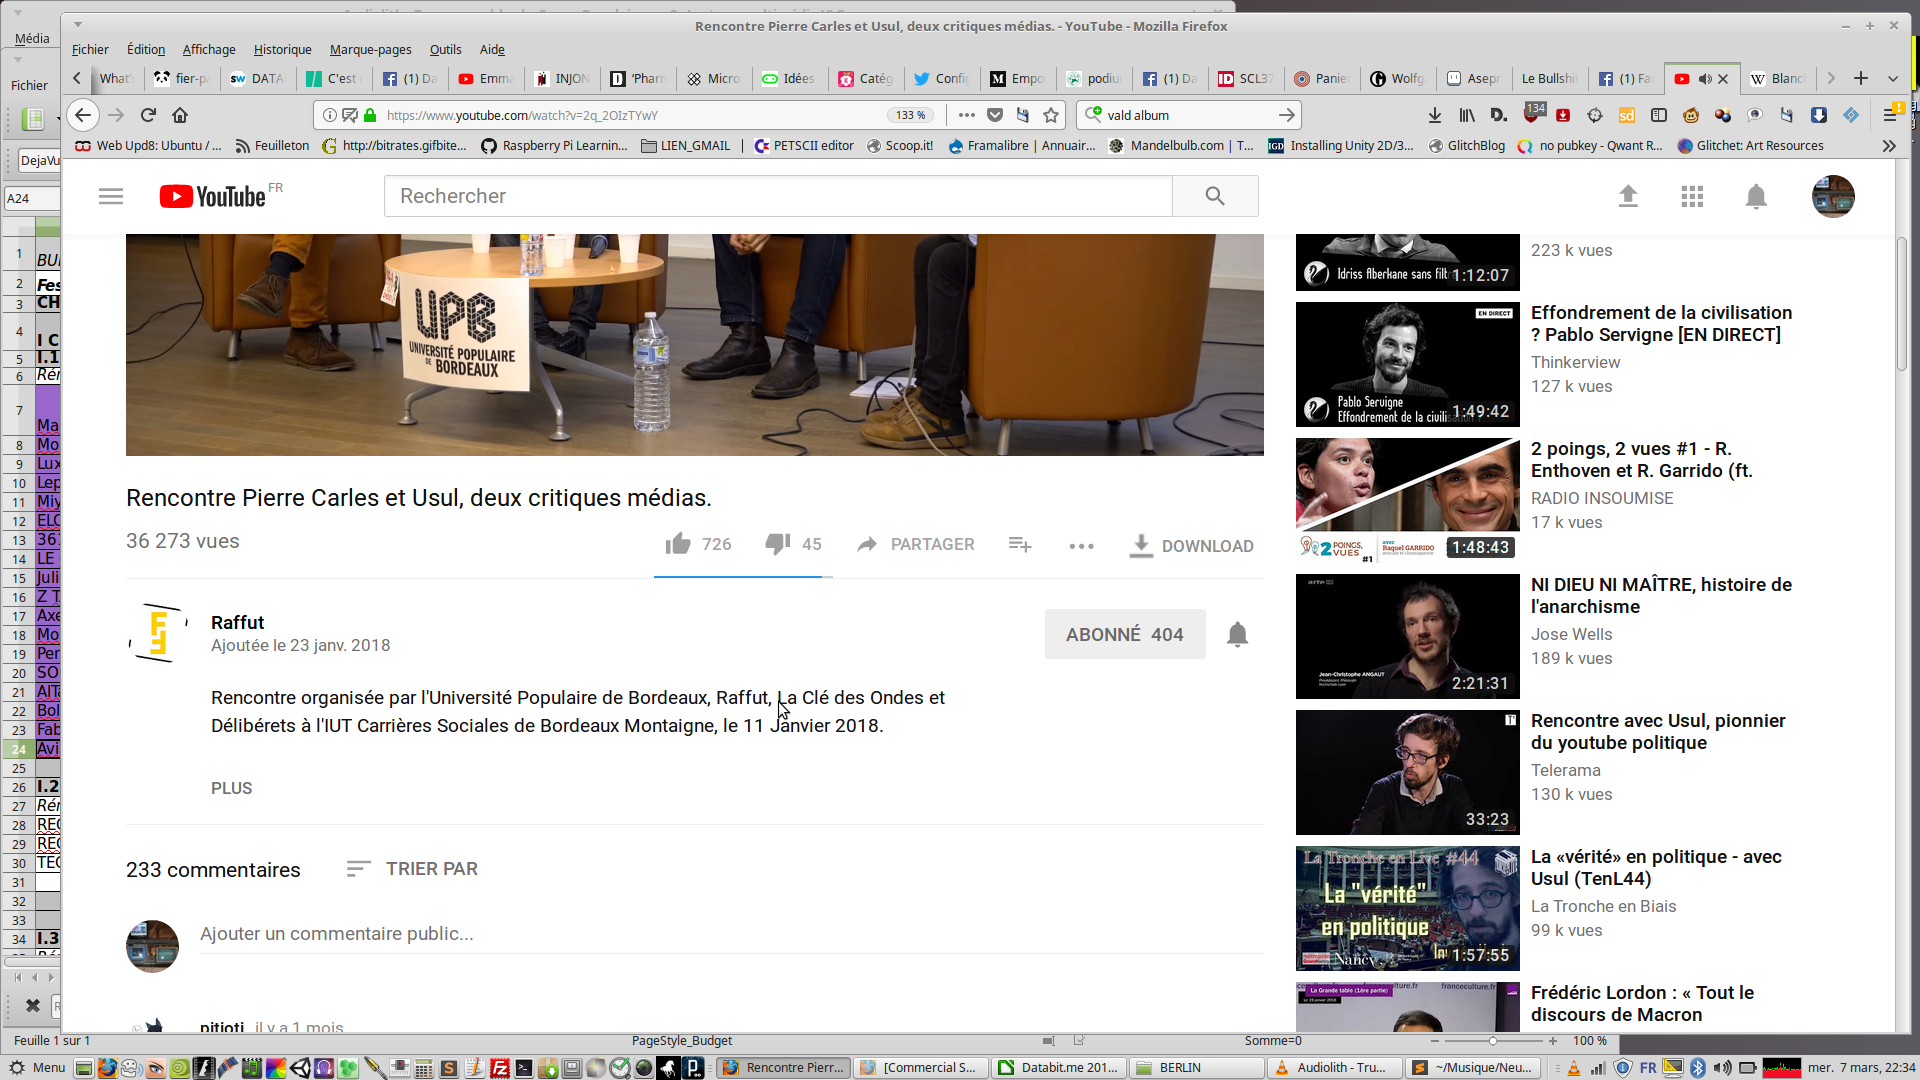Open YouTube apps grid icon
The width and height of the screenshot is (1920, 1080).
1692,196
